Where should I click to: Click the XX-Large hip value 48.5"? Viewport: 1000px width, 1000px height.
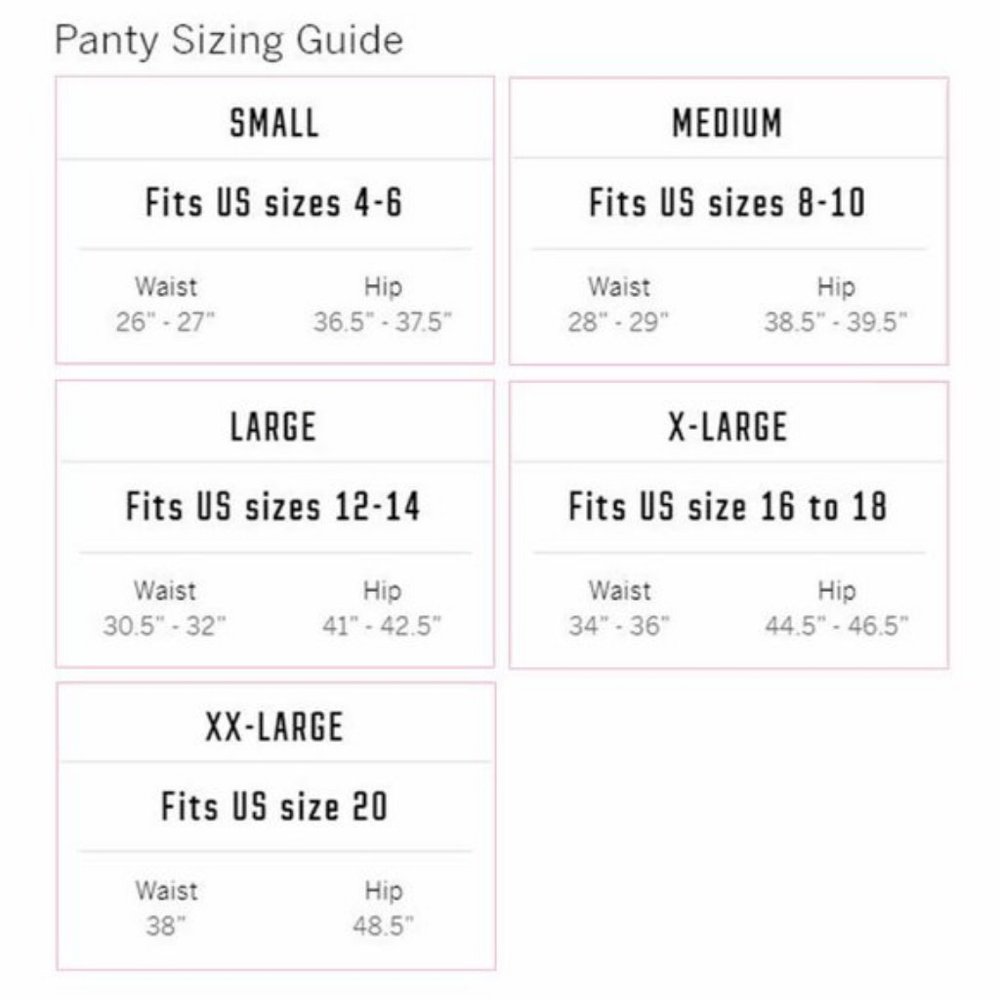coord(383,926)
